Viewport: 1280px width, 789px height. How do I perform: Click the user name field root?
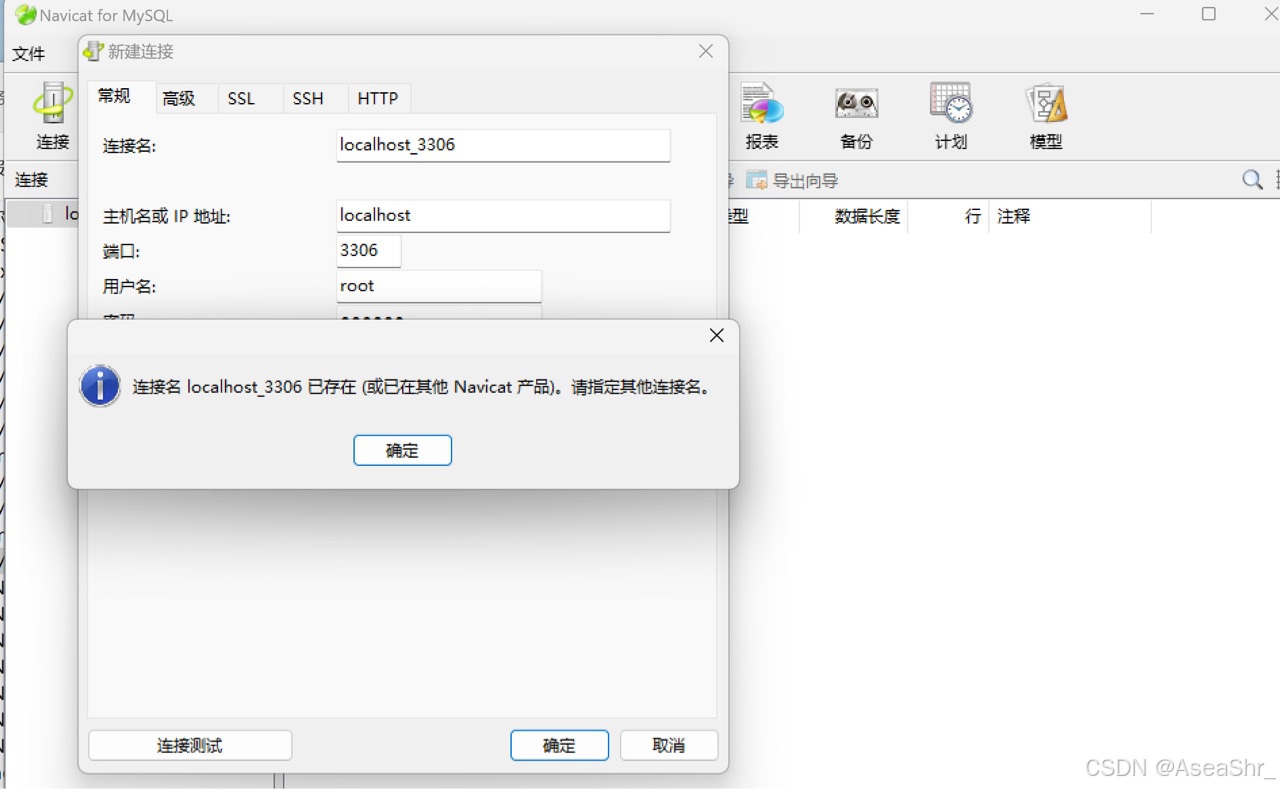point(439,286)
